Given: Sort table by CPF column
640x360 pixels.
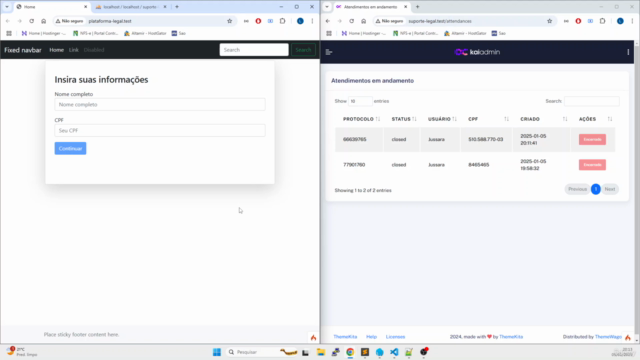Looking at the screenshot, I should pyautogui.click(x=488, y=119).
